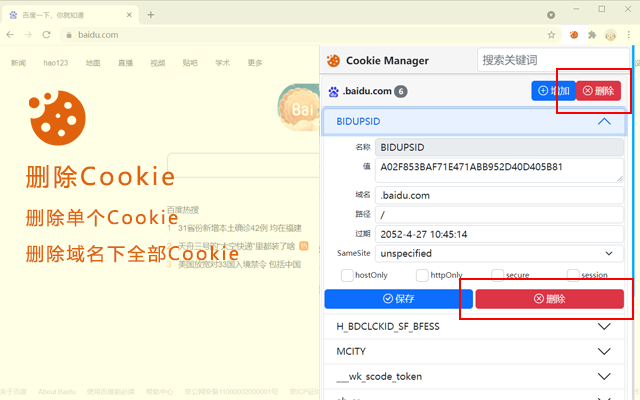The image size is (640, 400).
Task: Open the SameSite unspecified dropdown
Action: [x=499, y=253]
